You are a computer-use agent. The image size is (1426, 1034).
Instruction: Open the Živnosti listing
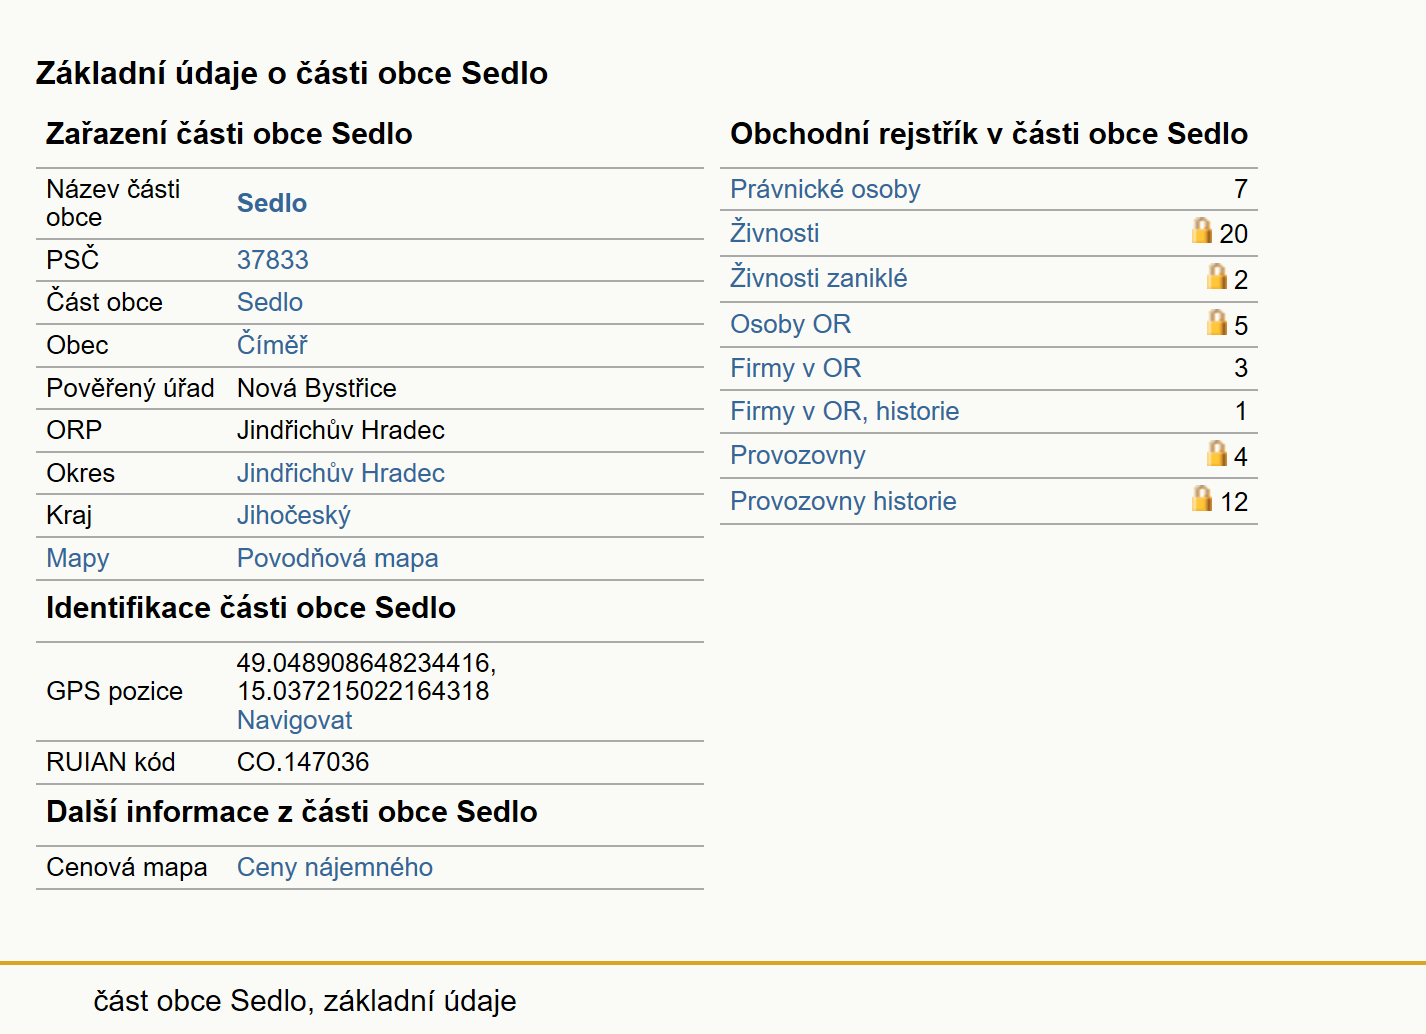(774, 233)
